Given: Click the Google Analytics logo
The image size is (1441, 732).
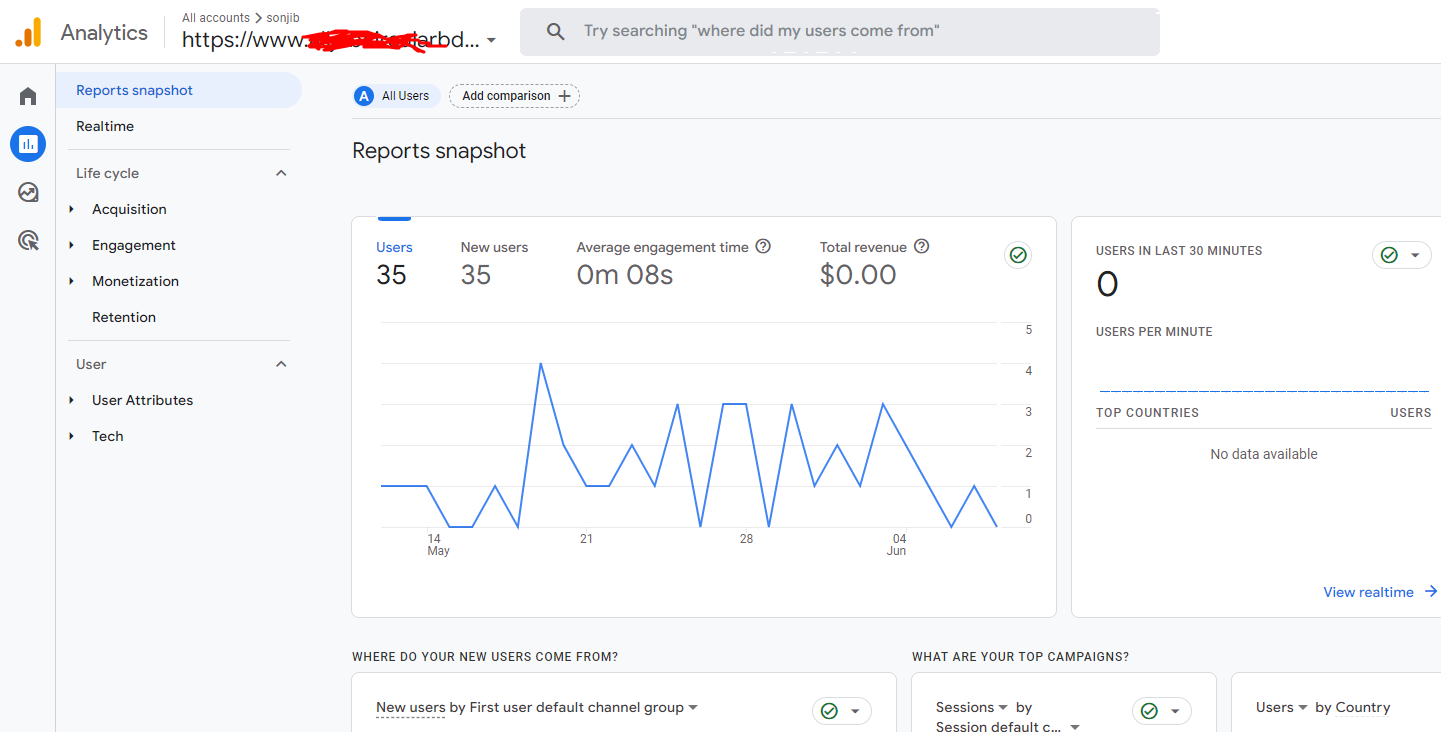Looking at the screenshot, I should (x=28, y=33).
